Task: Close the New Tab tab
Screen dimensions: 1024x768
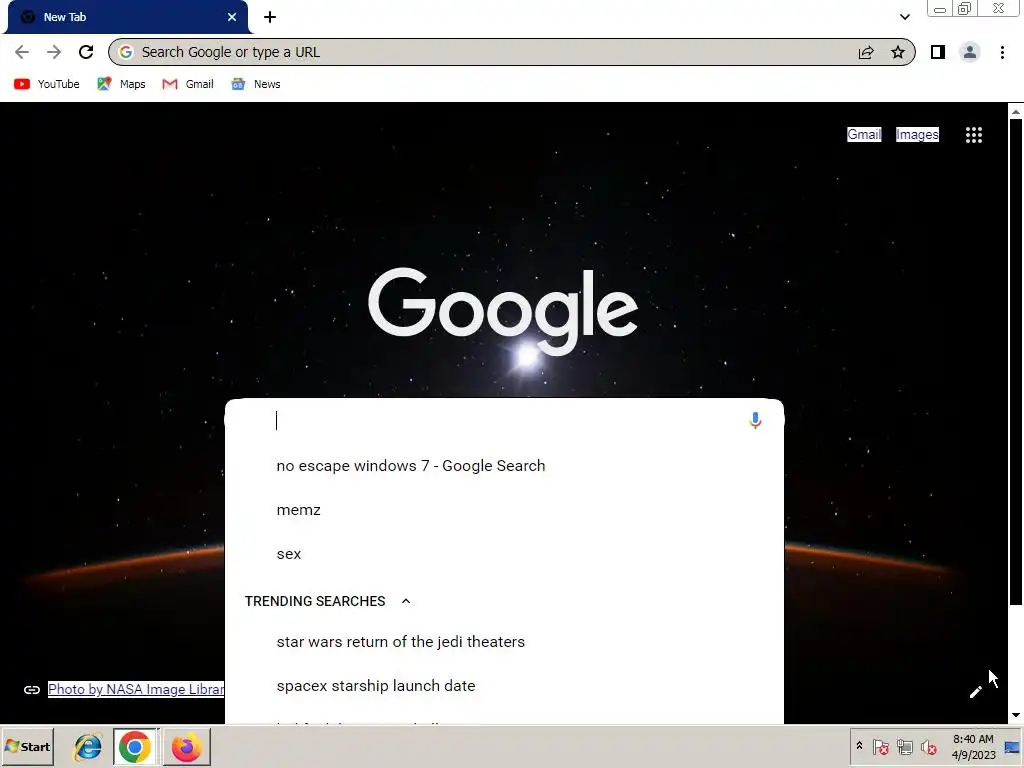Action: click(x=232, y=17)
